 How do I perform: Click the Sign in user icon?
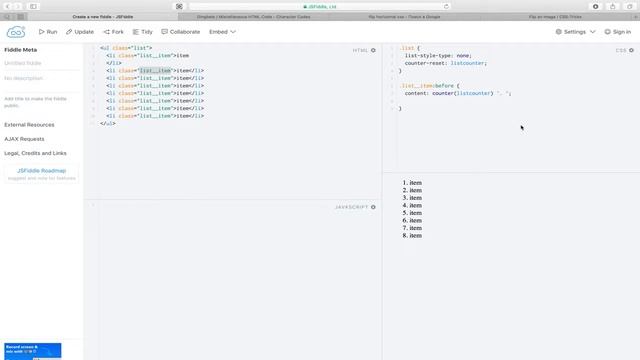click(607, 32)
